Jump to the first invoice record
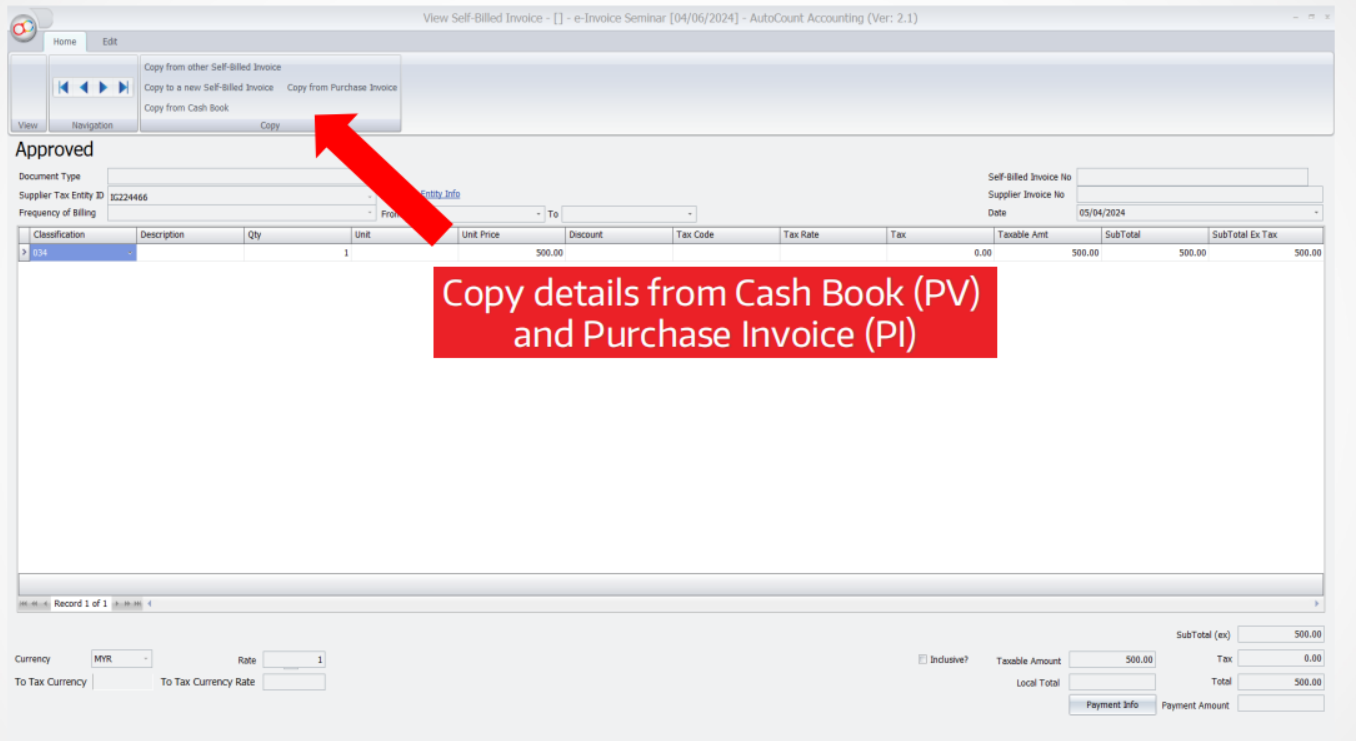1356x741 pixels. click(x=63, y=88)
